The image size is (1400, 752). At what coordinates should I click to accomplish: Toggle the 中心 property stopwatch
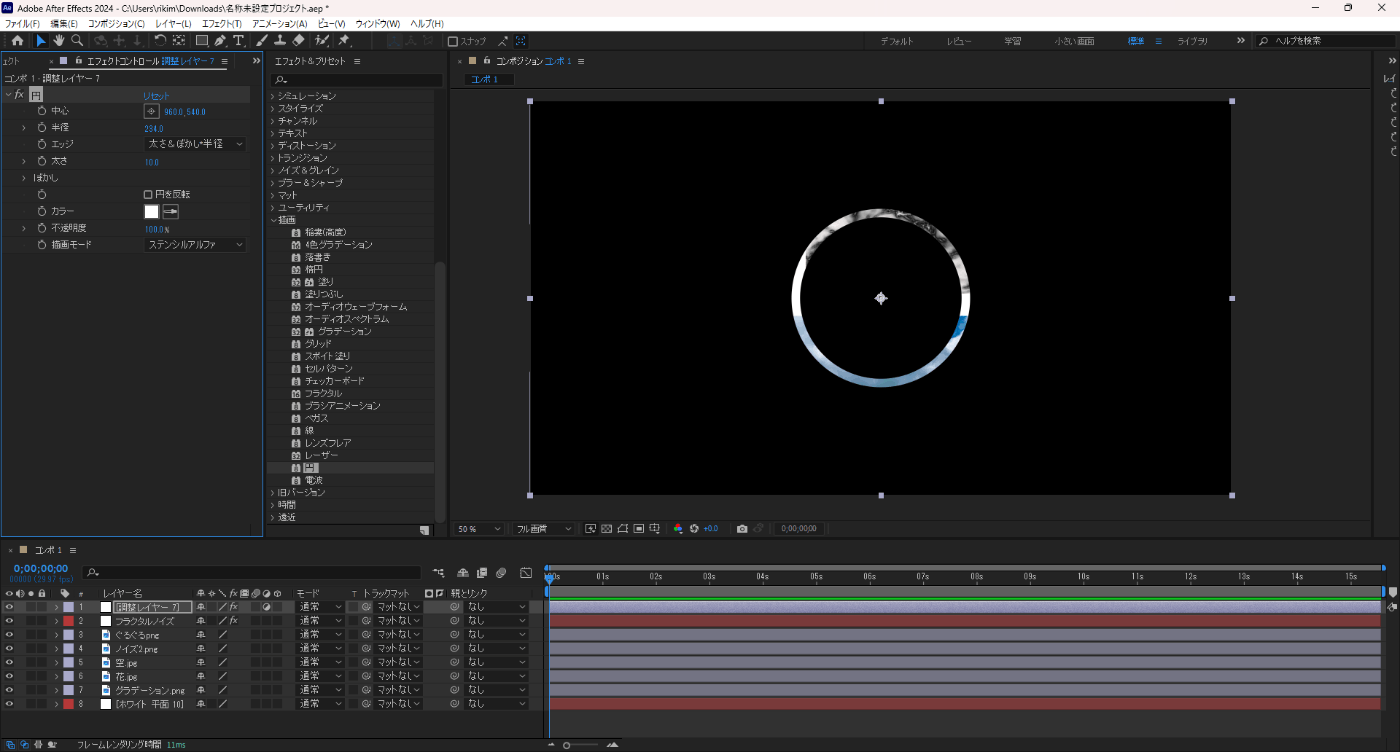coord(42,111)
